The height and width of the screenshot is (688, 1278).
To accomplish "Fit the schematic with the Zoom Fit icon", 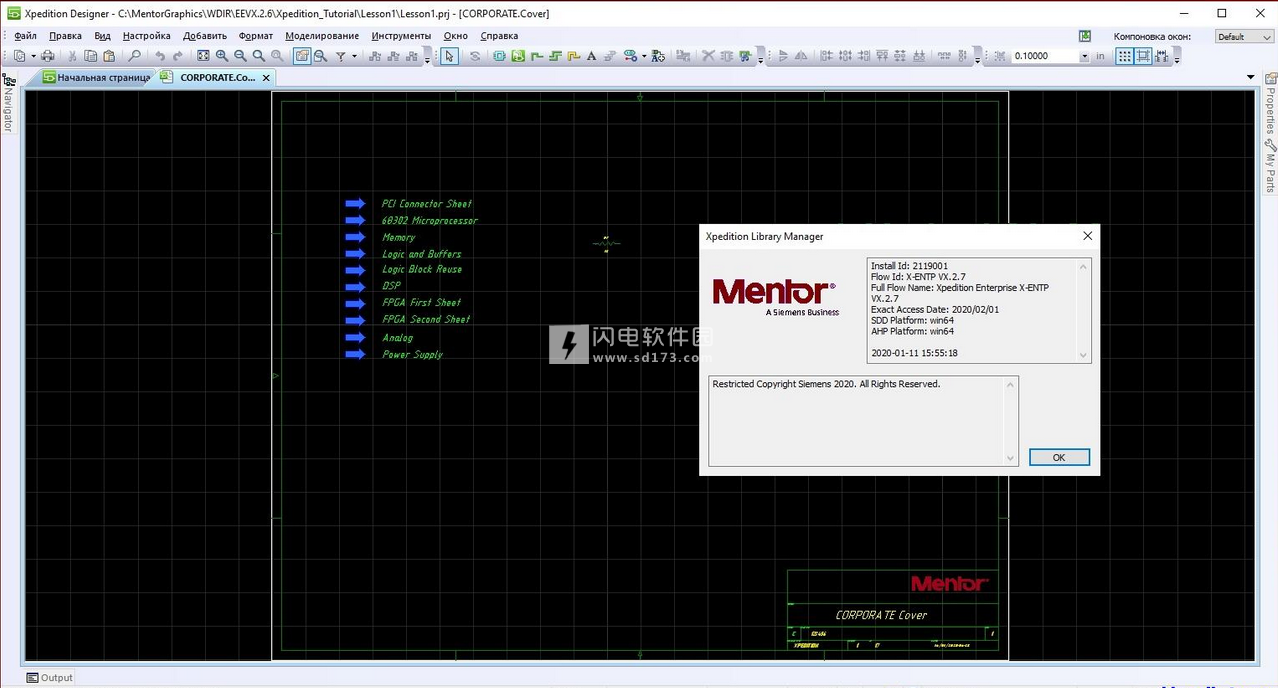I will coord(204,56).
